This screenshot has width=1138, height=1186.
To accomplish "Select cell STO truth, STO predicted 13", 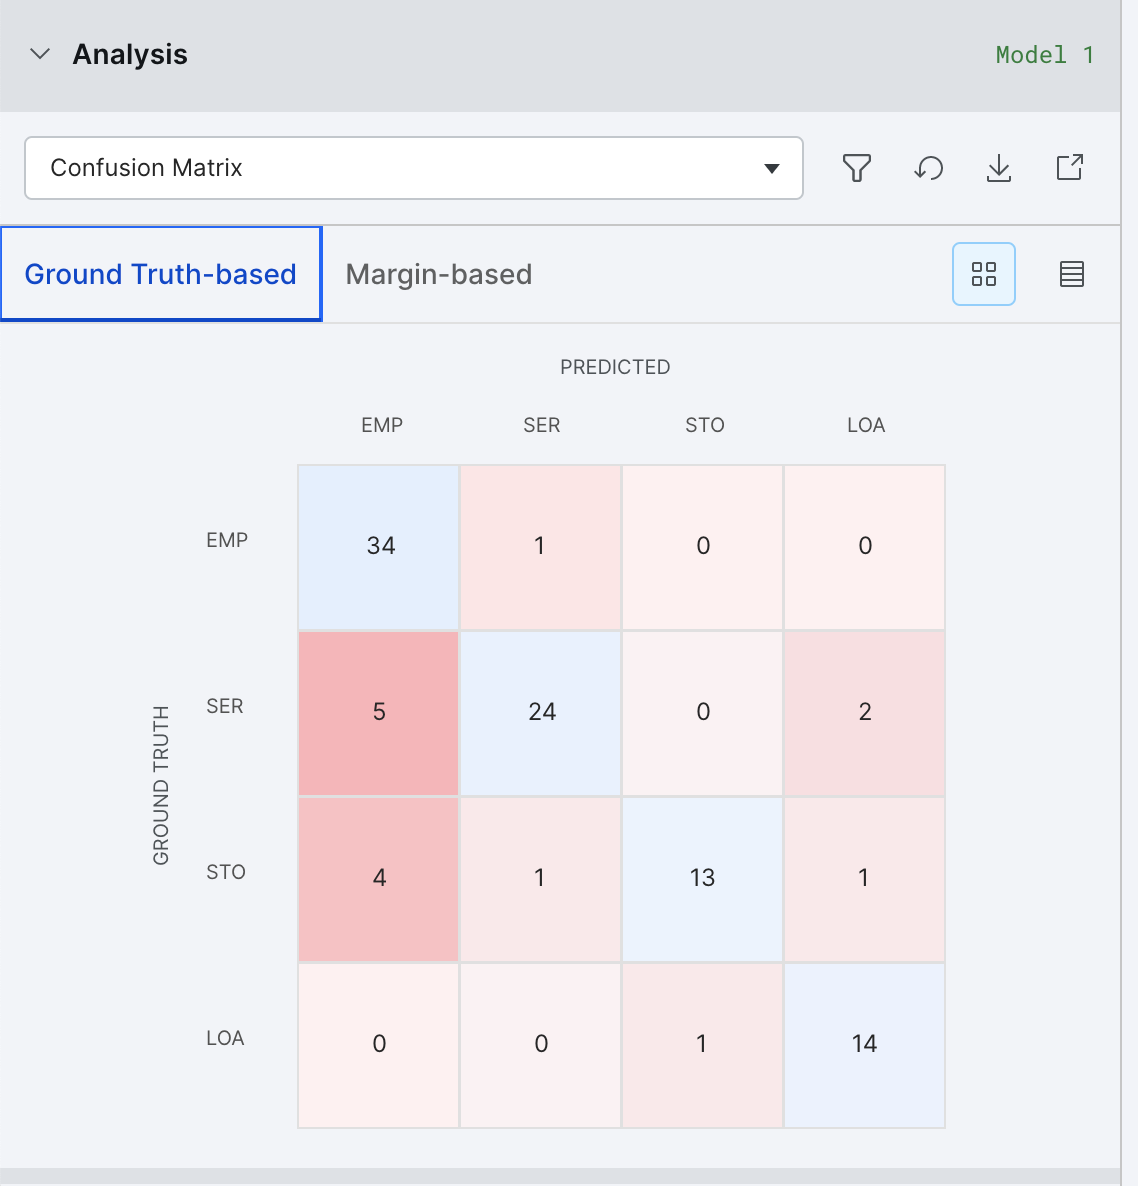I will click(x=702, y=879).
